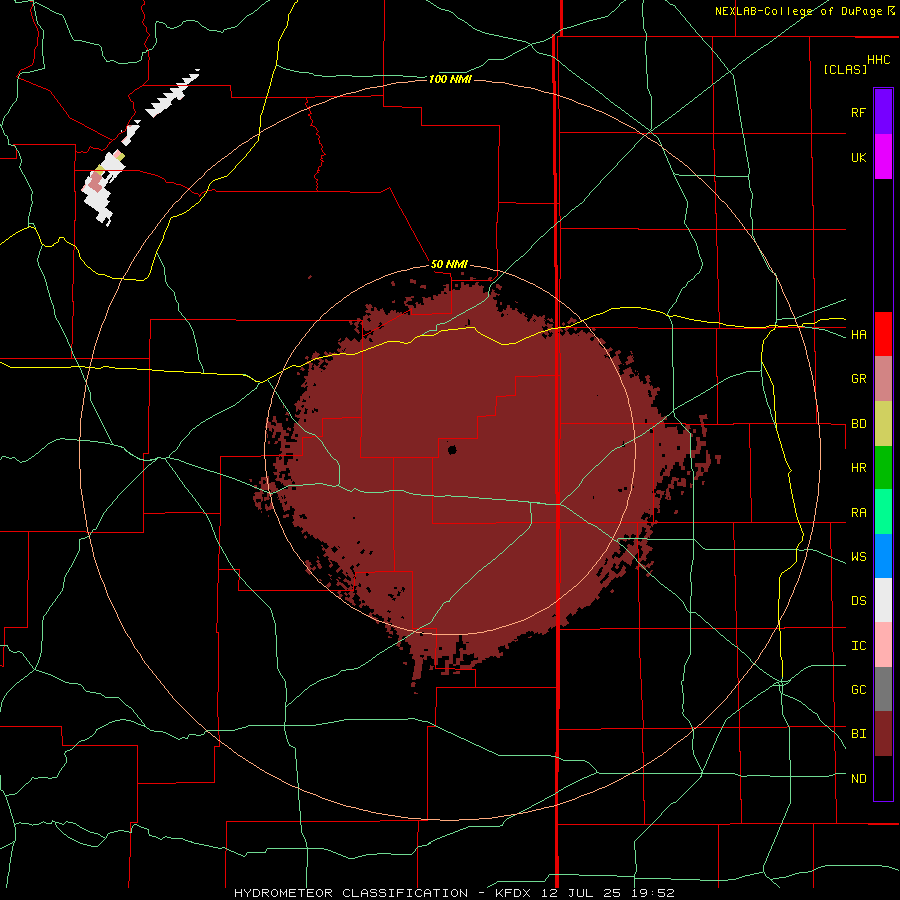Click the KFDX radar site identifier
This screenshot has width=900, height=900.
pos(515,893)
